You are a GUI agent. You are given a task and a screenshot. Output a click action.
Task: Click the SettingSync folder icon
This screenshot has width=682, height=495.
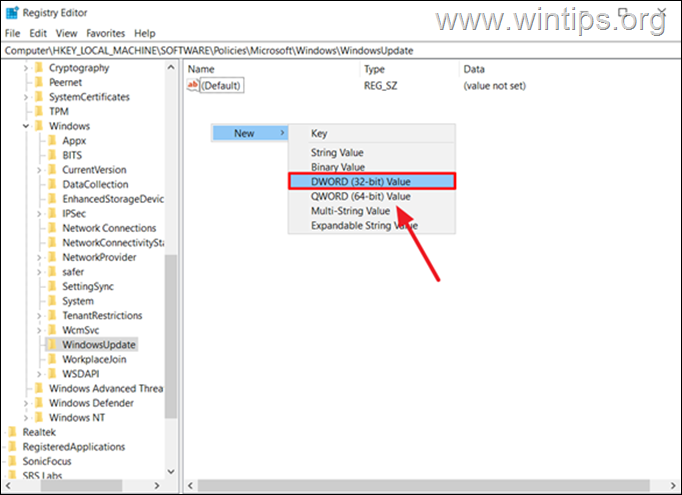pos(52,286)
